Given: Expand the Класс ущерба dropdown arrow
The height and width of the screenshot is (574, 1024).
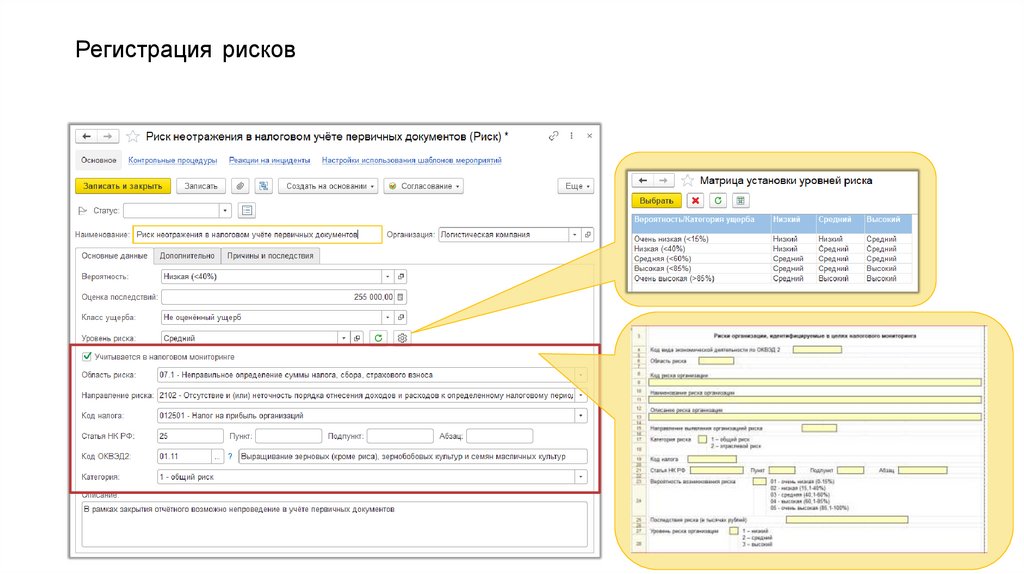Looking at the screenshot, I should 387,317.
